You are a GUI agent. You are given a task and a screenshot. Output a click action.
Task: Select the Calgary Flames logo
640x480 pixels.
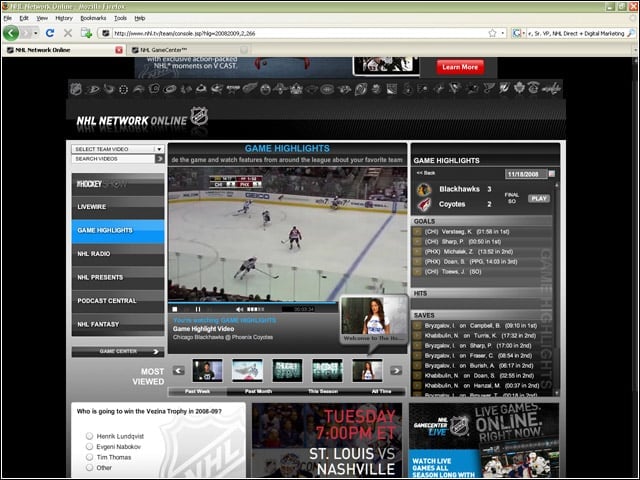(x=153, y=88)
